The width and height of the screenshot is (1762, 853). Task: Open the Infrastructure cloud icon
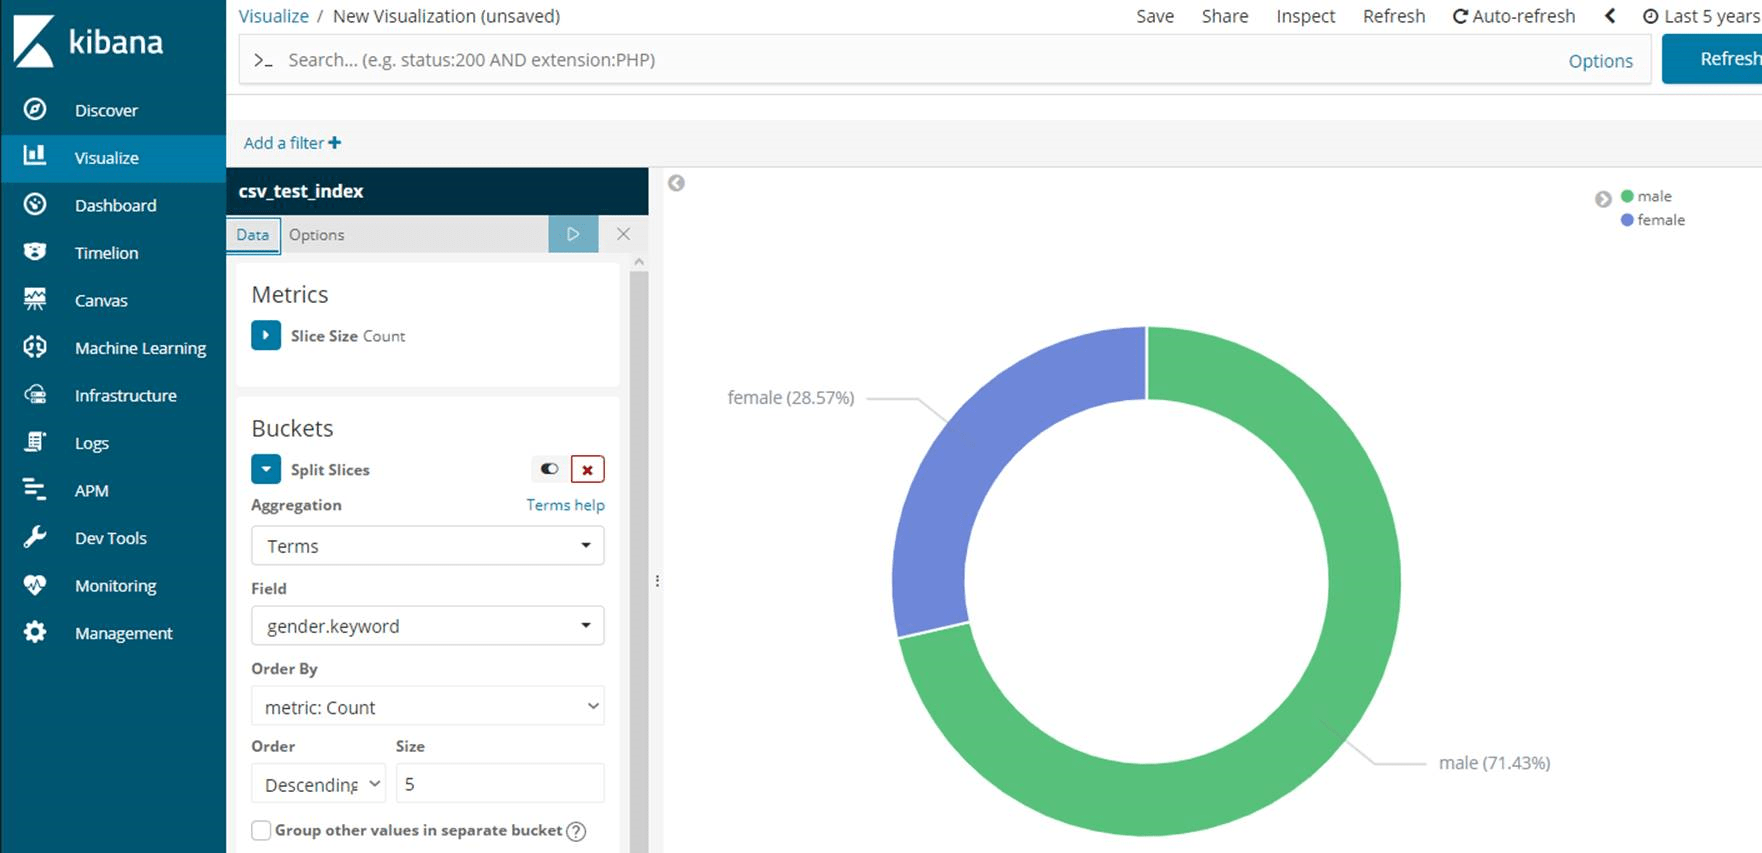(x=35, y=394)
